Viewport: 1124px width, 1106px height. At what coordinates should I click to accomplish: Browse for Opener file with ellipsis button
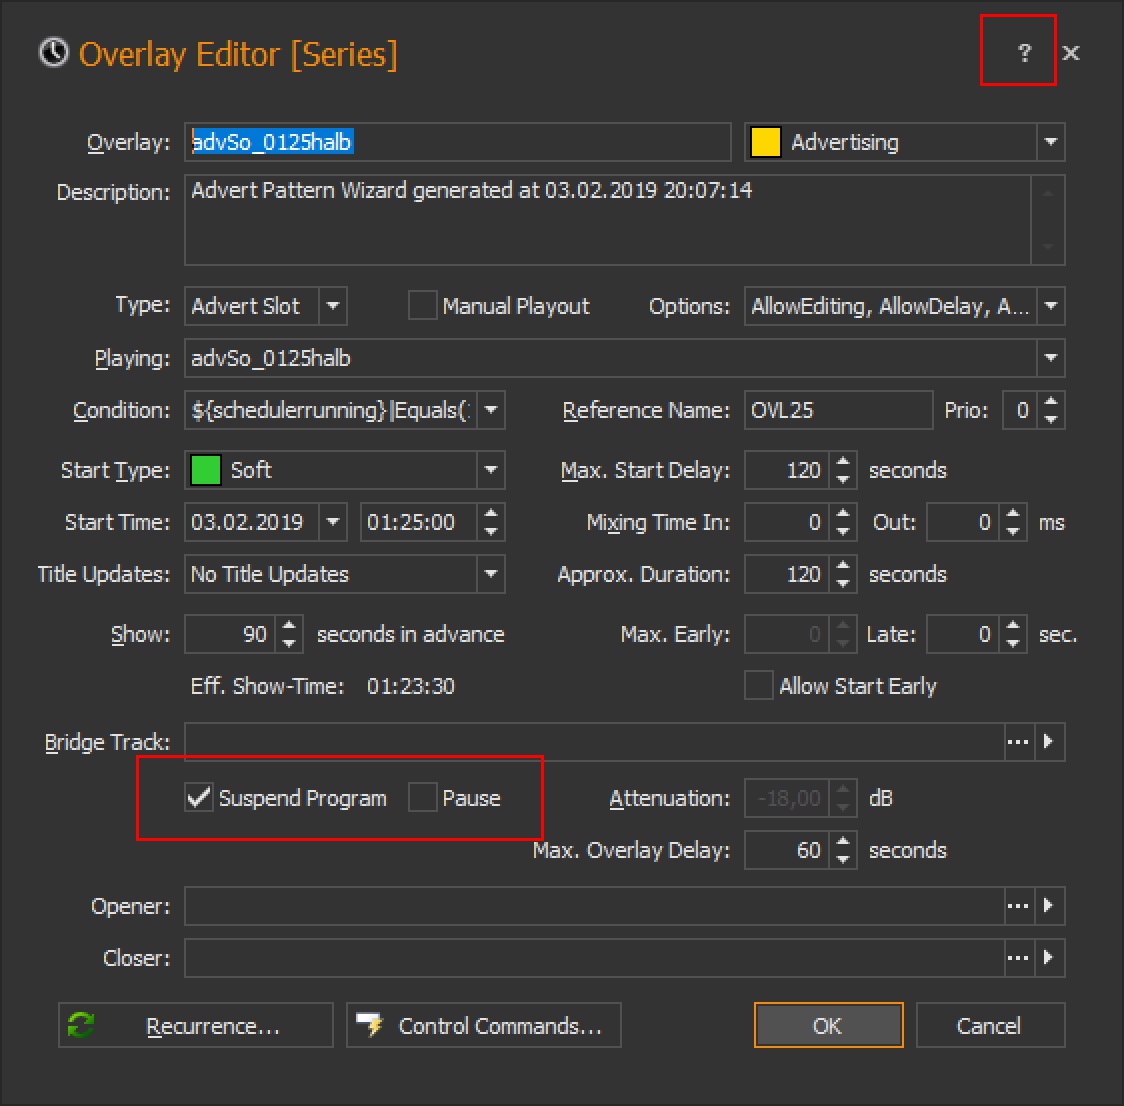1018,906
